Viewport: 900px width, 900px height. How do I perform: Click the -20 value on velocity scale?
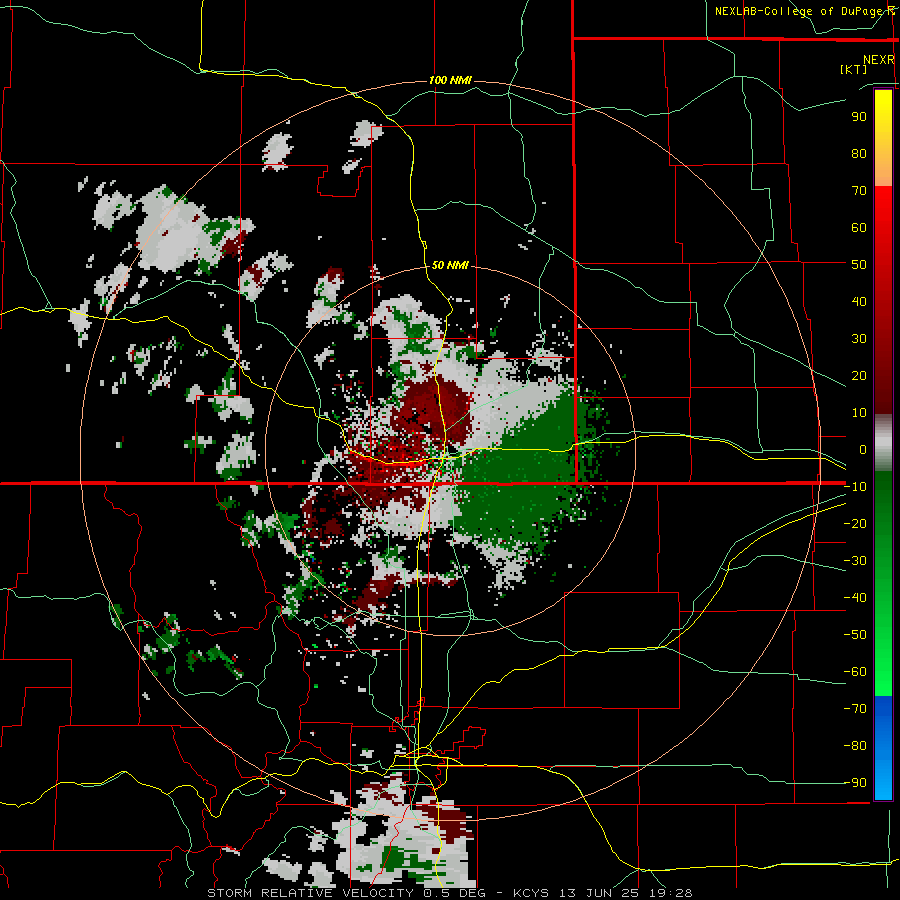(855, 524)
